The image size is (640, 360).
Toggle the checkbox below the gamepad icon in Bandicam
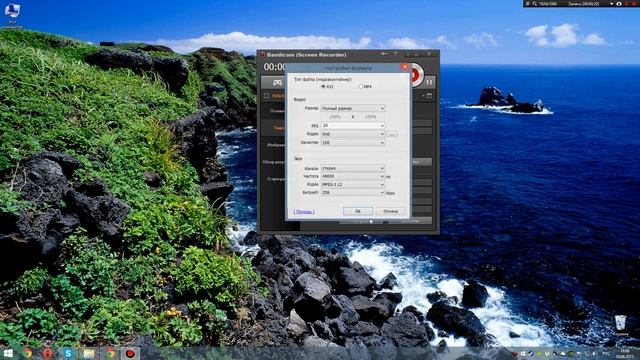tap(267, 96)
